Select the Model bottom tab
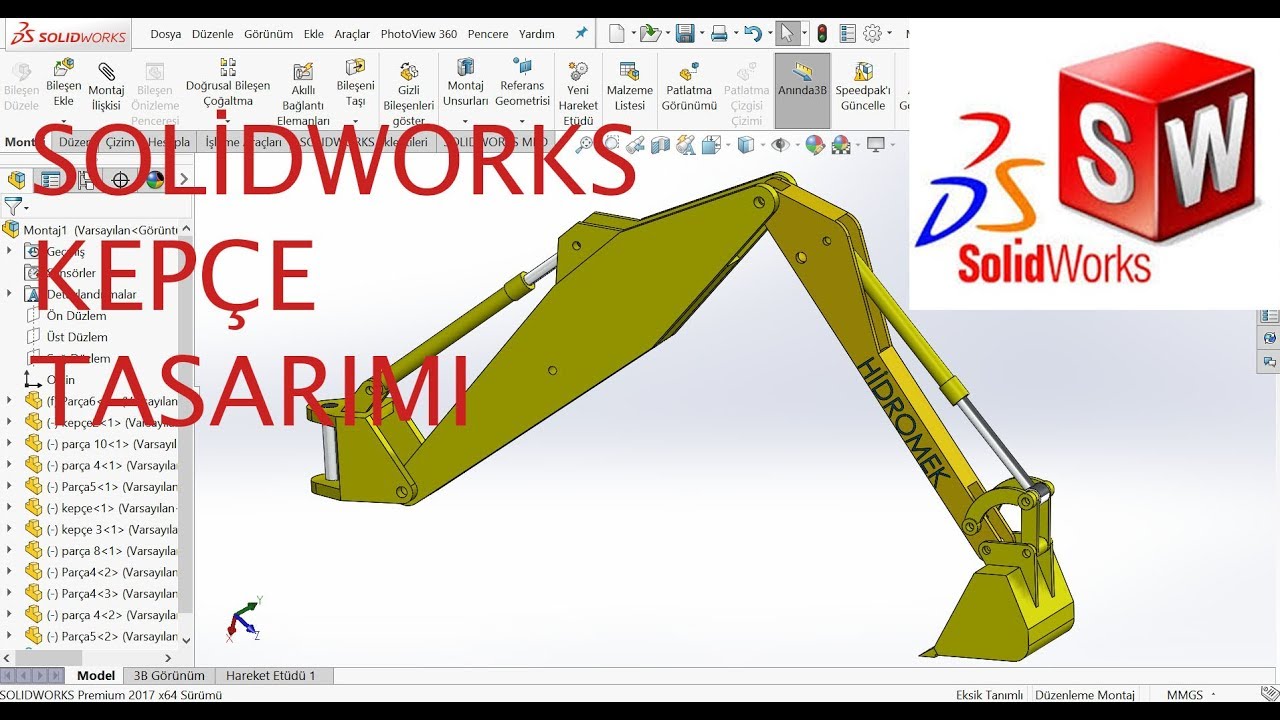Viewport: 1280px width, 720px height. click(x=96, y=676)
